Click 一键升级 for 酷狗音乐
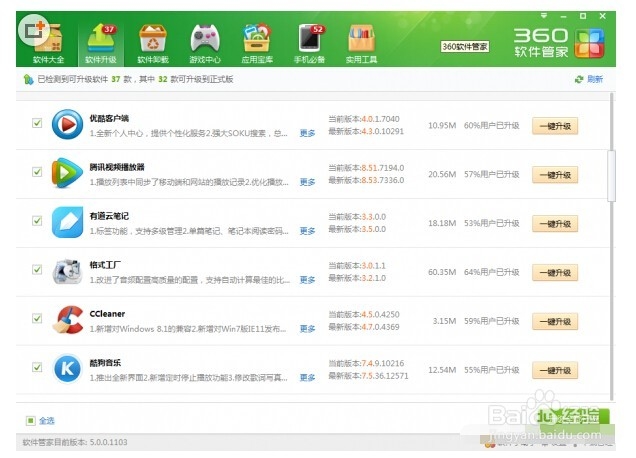636x458 pixels. 555,370
